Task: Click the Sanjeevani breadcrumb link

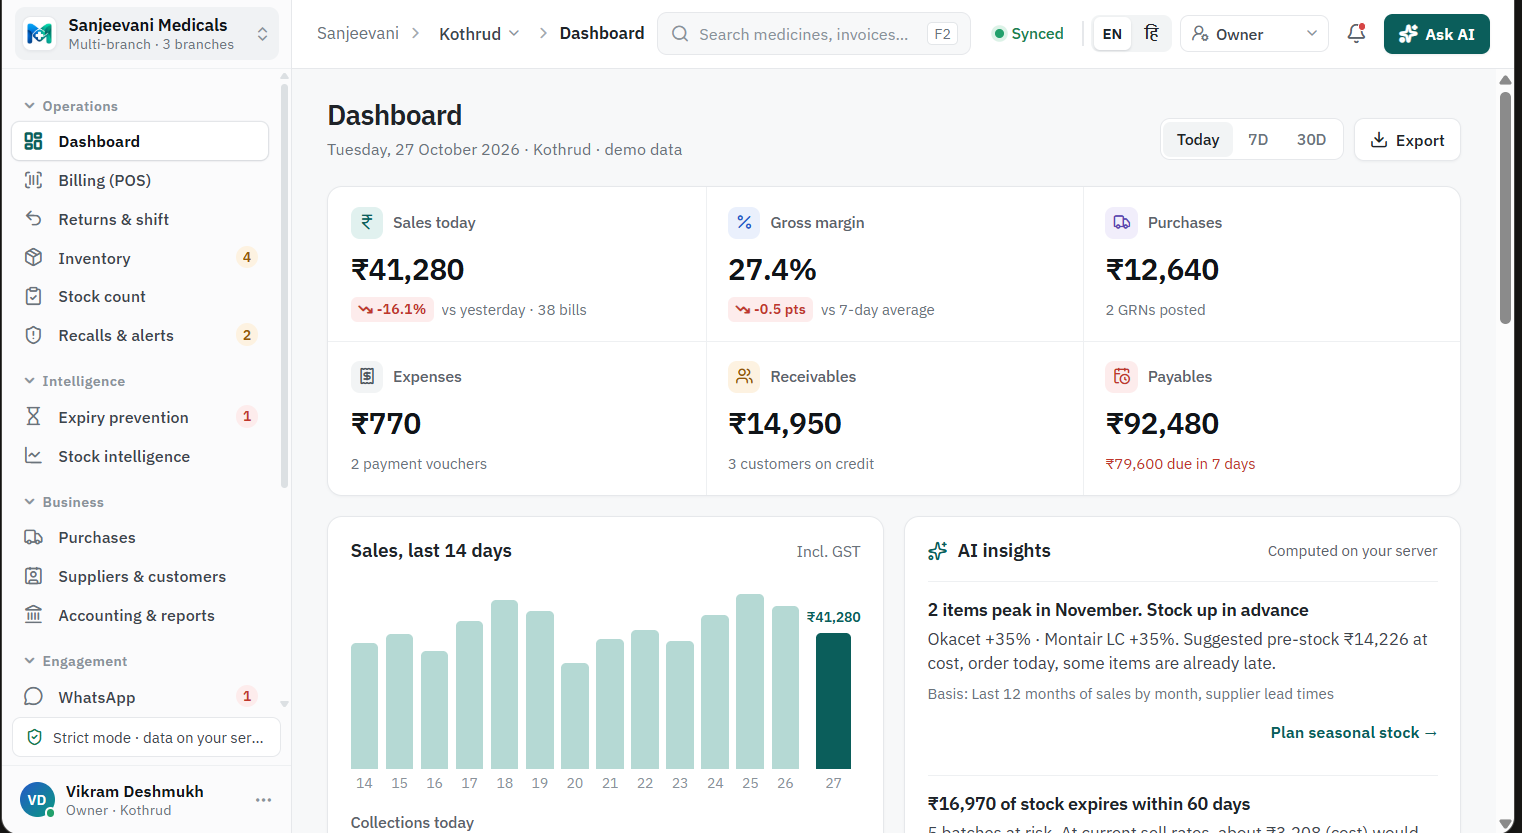Action: pyautogui.click(x=358, y=33)
